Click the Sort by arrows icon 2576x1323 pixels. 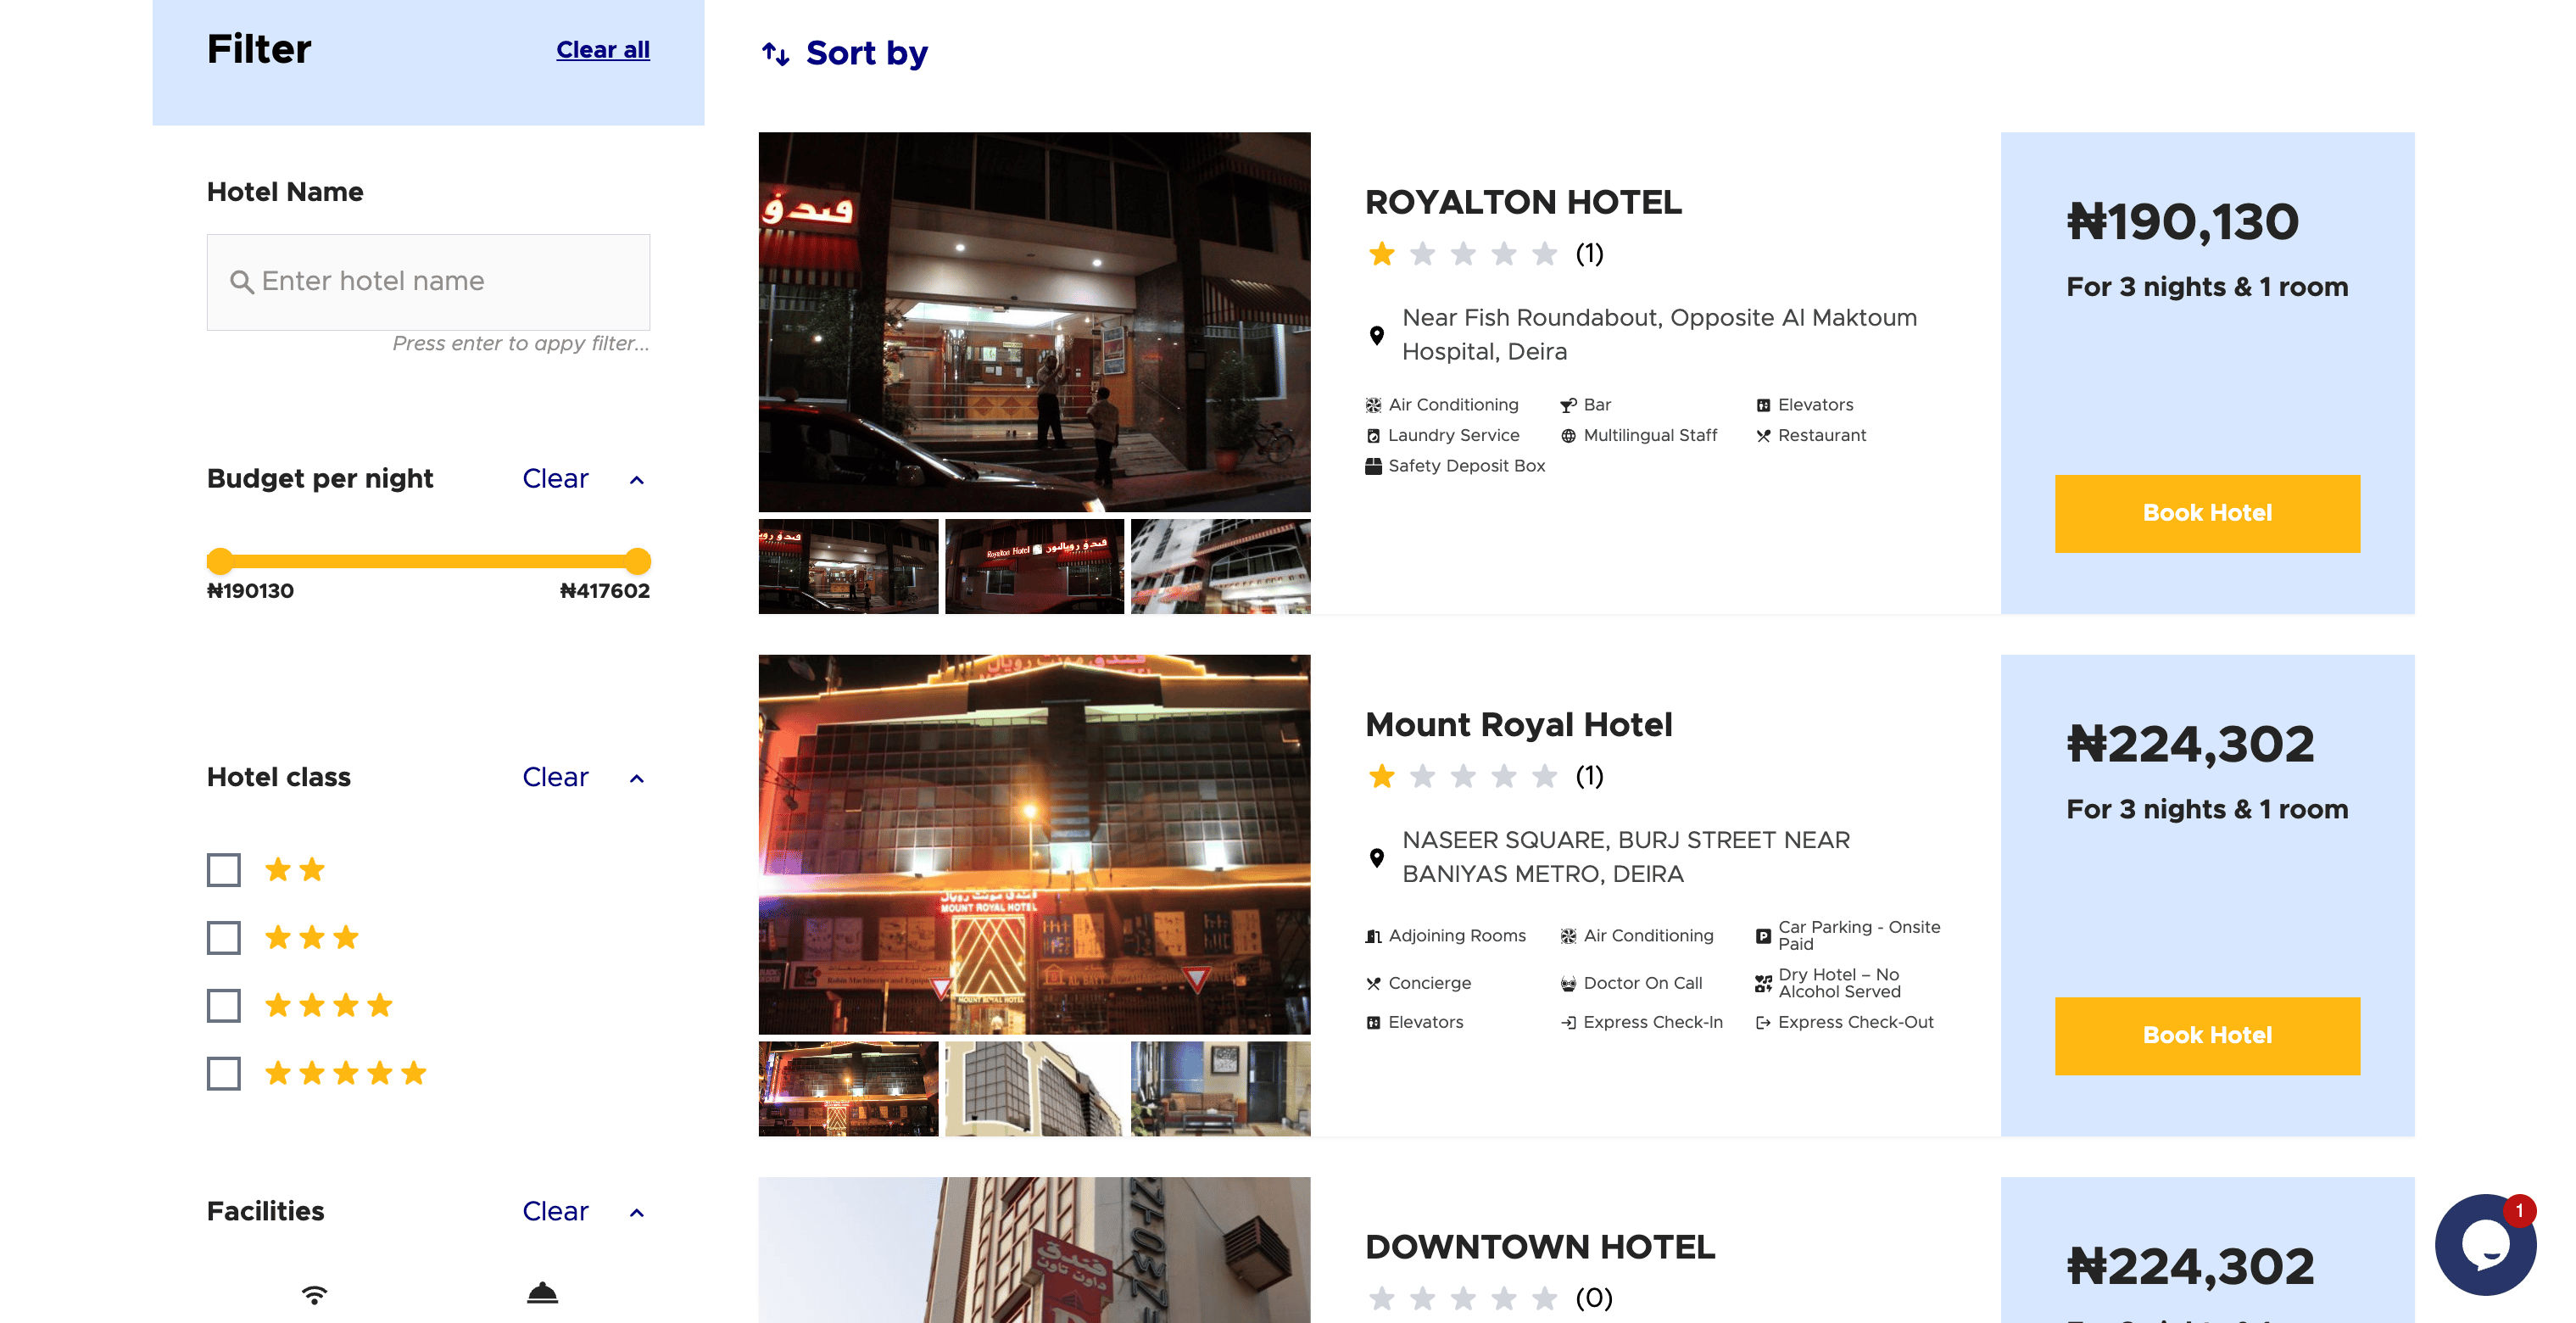click(776, 53)
